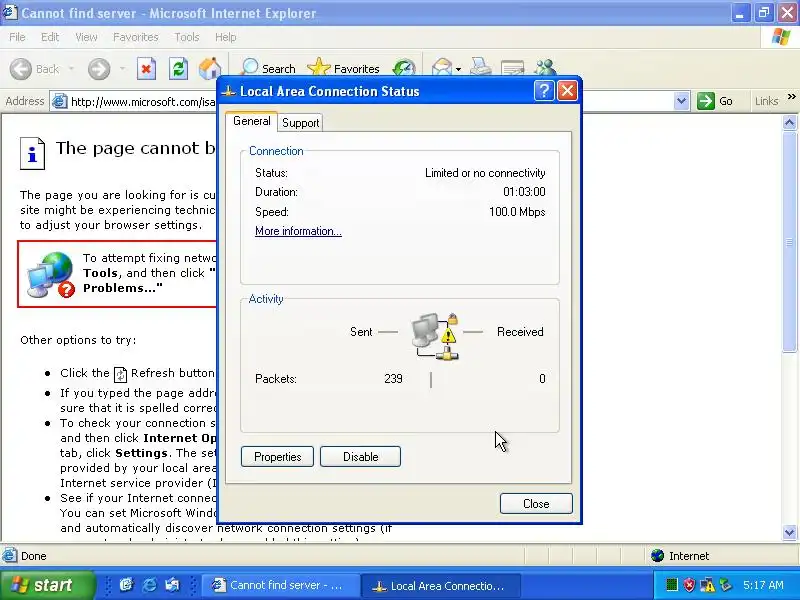Click the 5:17 AM system clock
This screenshot has width=800, height=600.
tap(763, 585)
